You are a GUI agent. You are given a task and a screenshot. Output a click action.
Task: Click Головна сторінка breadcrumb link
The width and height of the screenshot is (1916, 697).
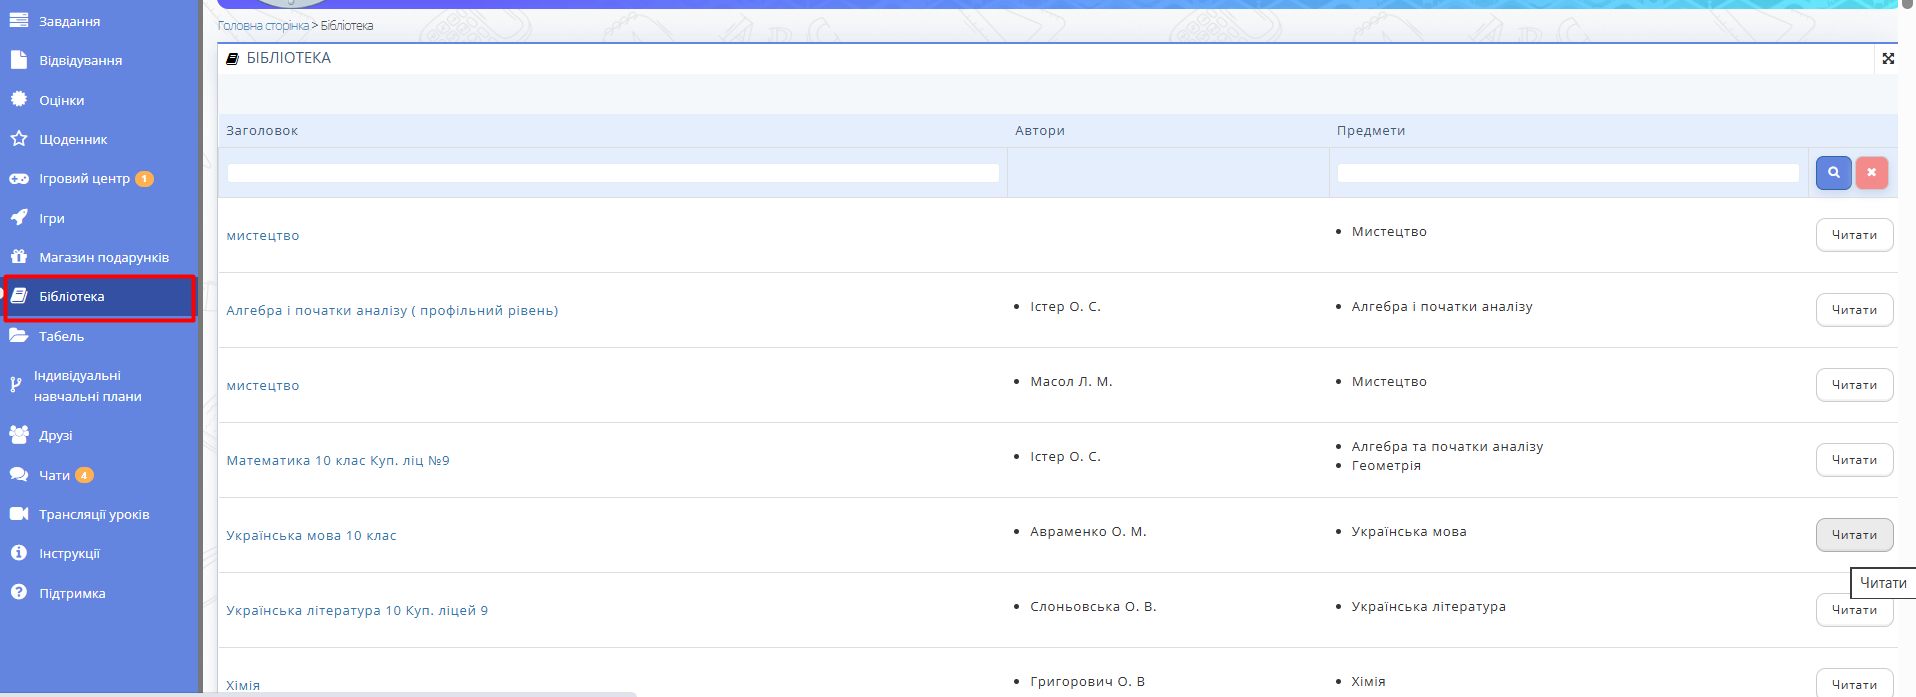coord(263,26)
